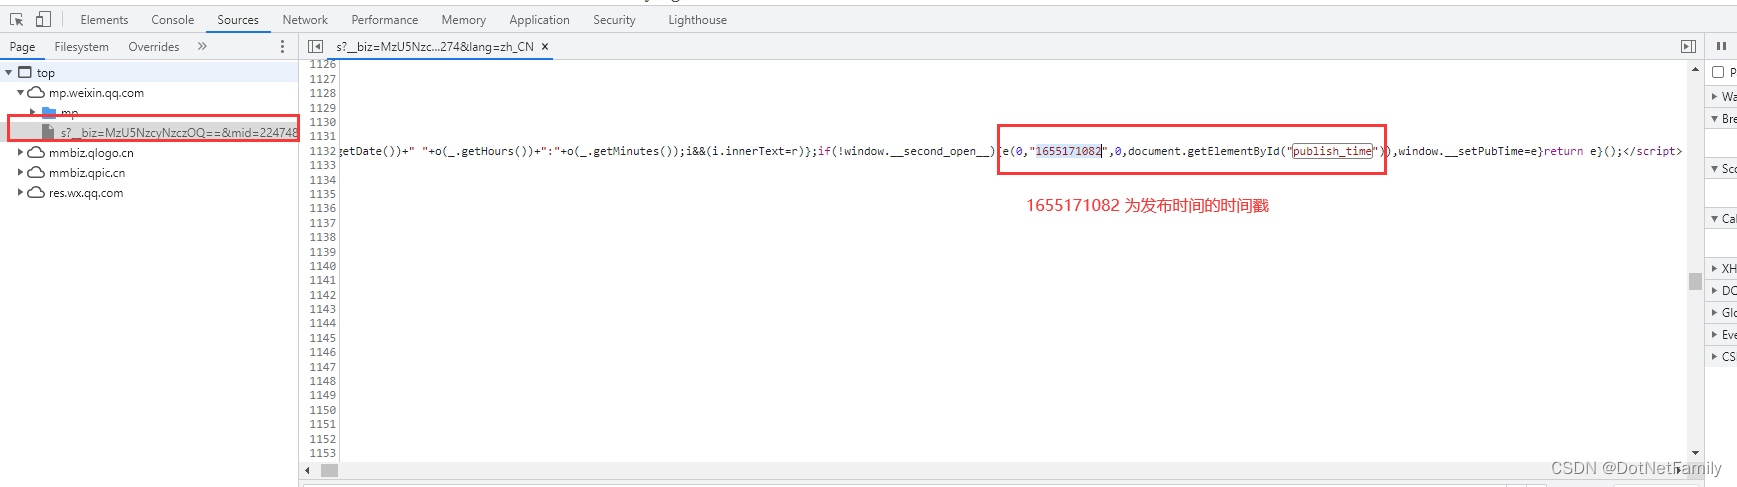This screenshot has width=1737, height=487.
Task: Click the horizontal scrollbar thumb in editor
Action: pyautogui.click(x=330, y=470)
